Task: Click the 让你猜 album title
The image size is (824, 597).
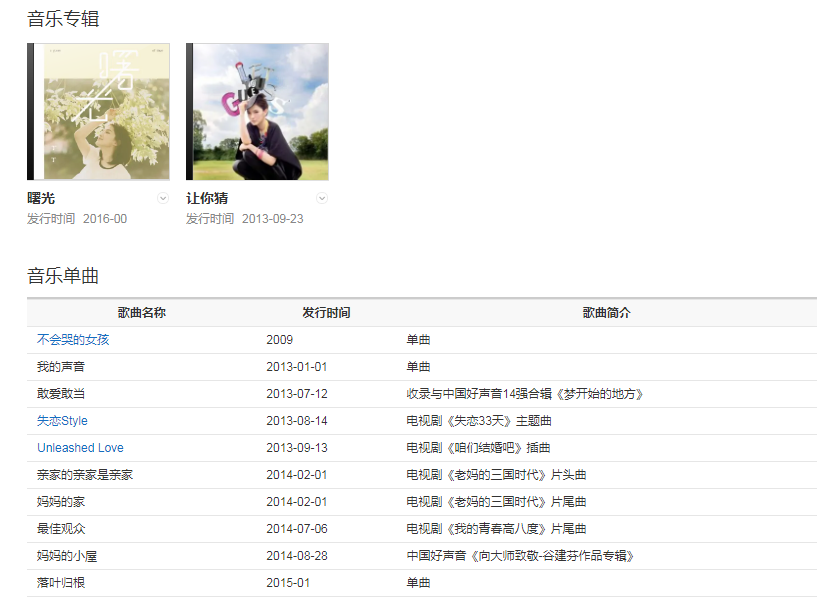Action: tap(207, 198)
